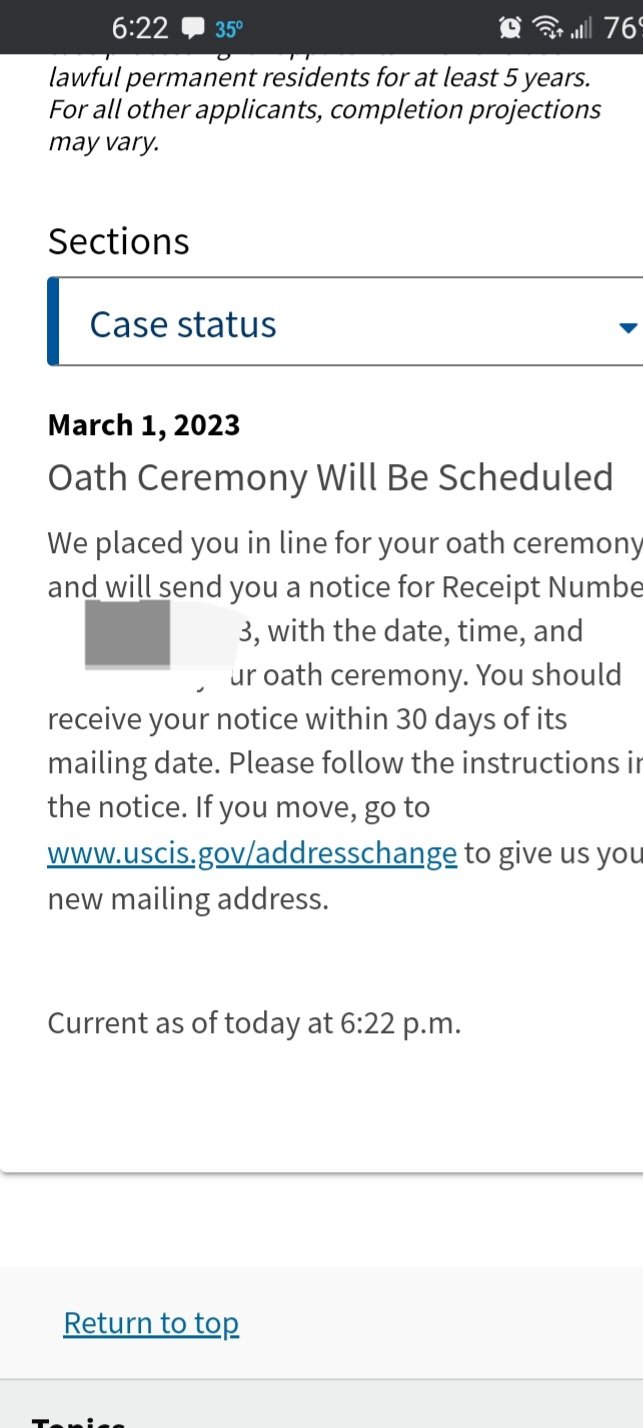
Task: Select the Sections heading
Action: pos(118,241)
